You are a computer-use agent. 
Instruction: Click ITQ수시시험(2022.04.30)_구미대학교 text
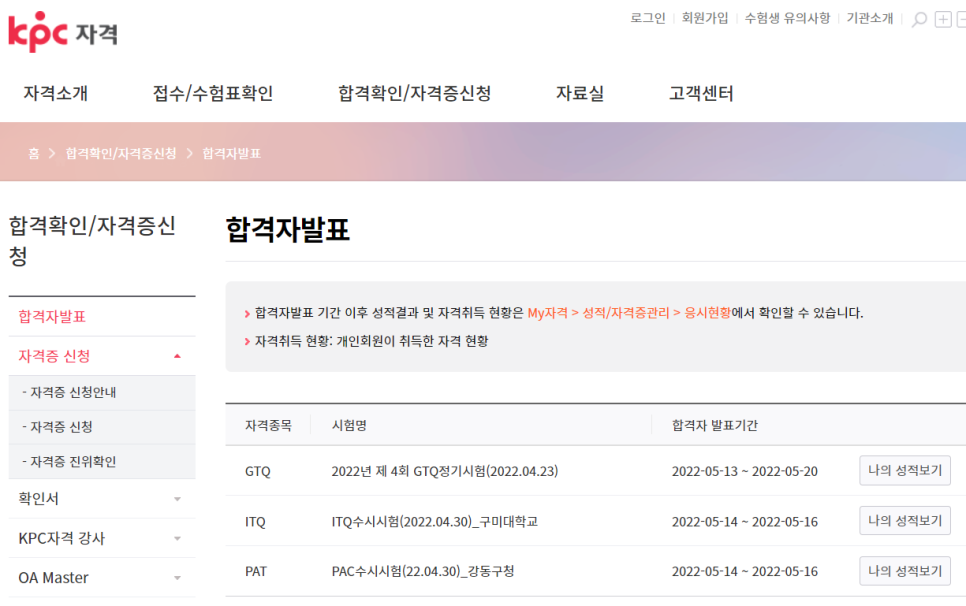pyautogui.click(x=435, y=522)
